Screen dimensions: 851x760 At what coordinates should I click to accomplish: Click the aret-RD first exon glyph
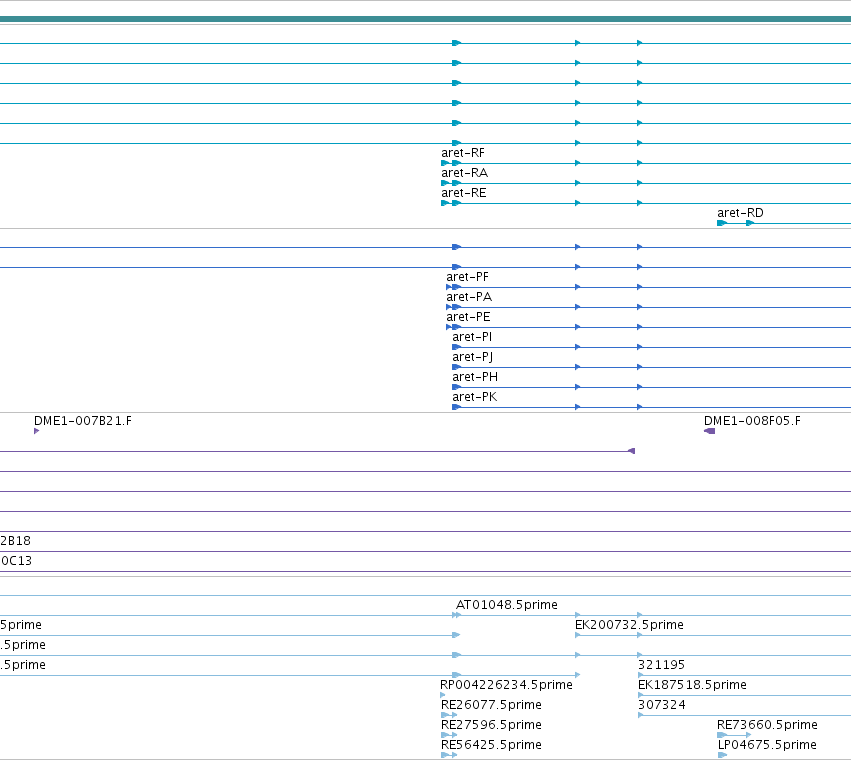[x=722, y=223]
